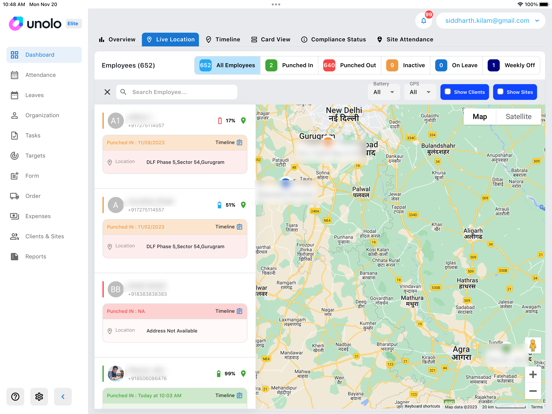Screen dimensions: 552x414
Task: Switch map to Satellite view
Action: tap(518, 117)
